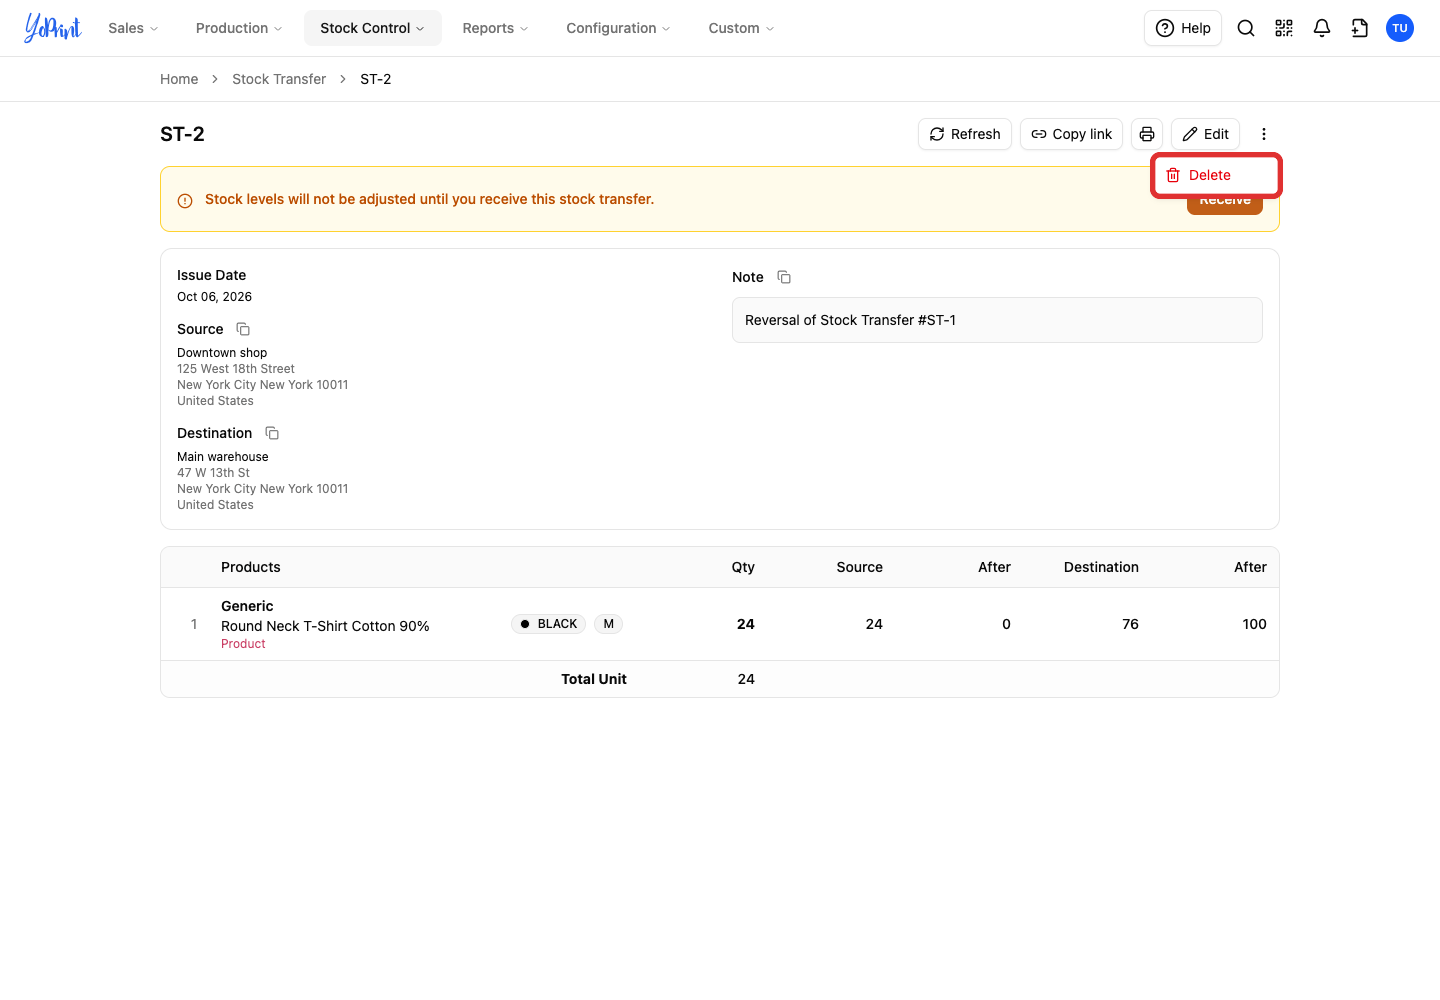Print this stock transfer via printer icon

click(x=1147, y=134)
